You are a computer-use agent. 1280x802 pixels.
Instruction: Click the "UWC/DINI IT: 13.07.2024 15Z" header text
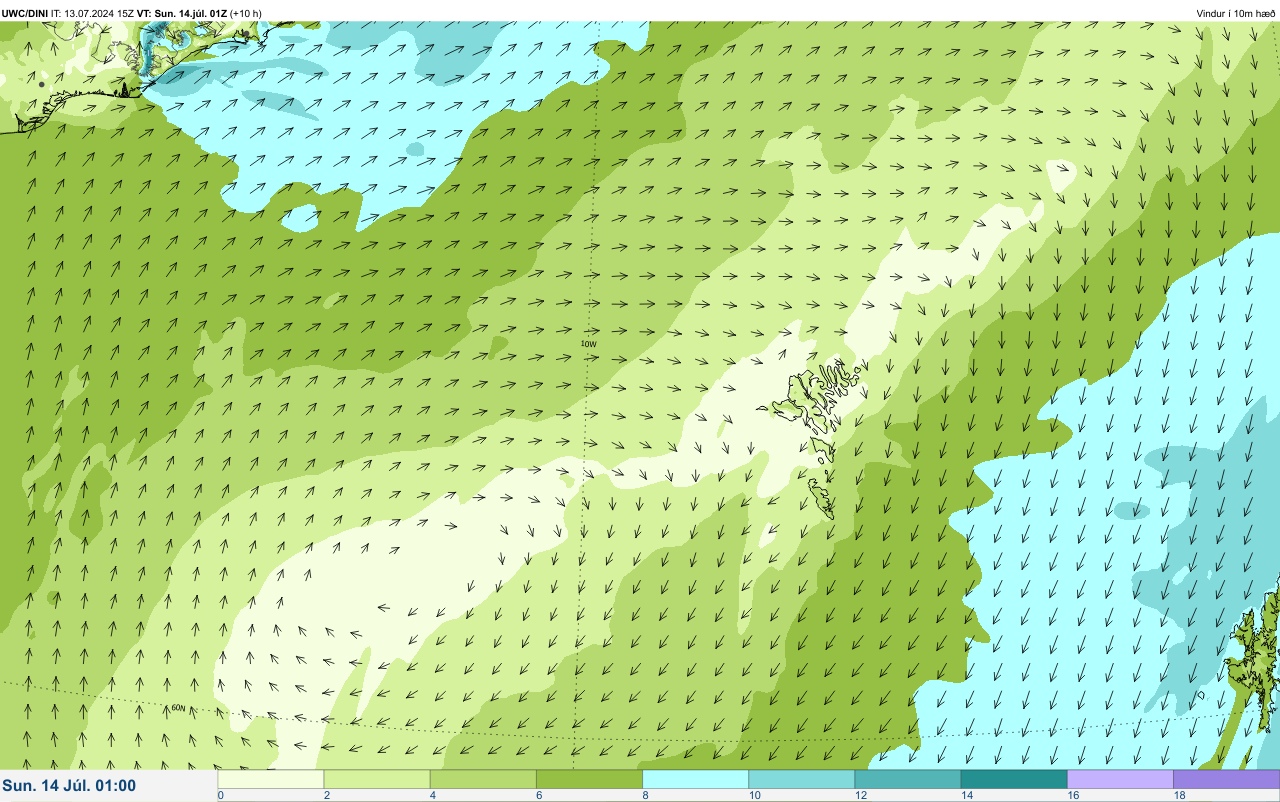pyautogui.click(x=68, y=13)
